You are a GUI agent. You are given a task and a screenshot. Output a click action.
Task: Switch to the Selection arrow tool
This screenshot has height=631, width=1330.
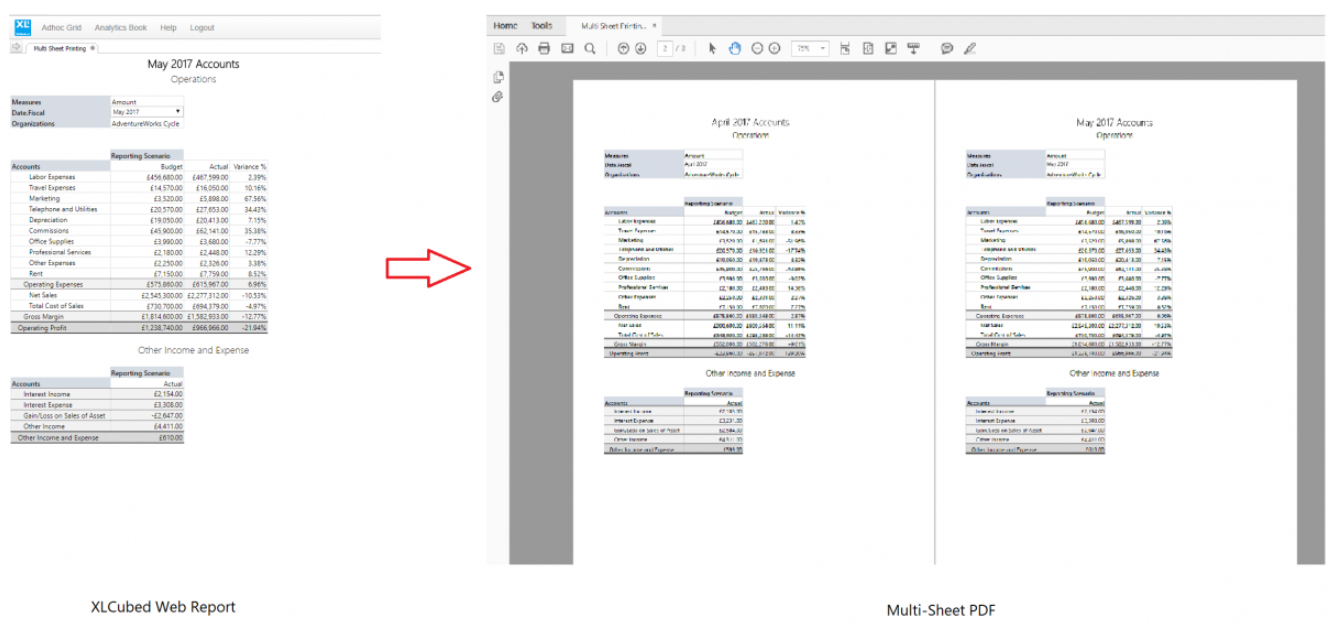tap(712, 48)
